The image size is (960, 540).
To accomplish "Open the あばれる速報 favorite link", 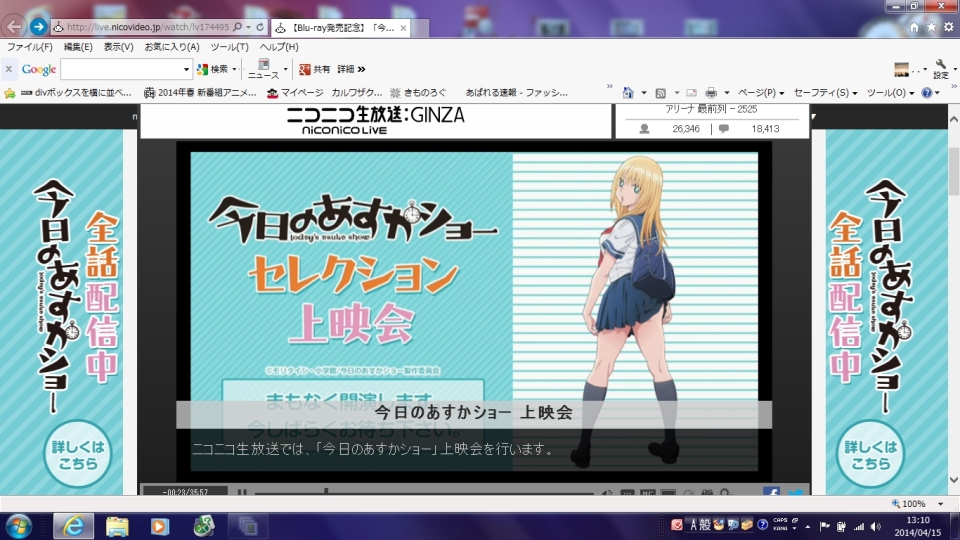I will pyautogui.click(x=516, y=92).
